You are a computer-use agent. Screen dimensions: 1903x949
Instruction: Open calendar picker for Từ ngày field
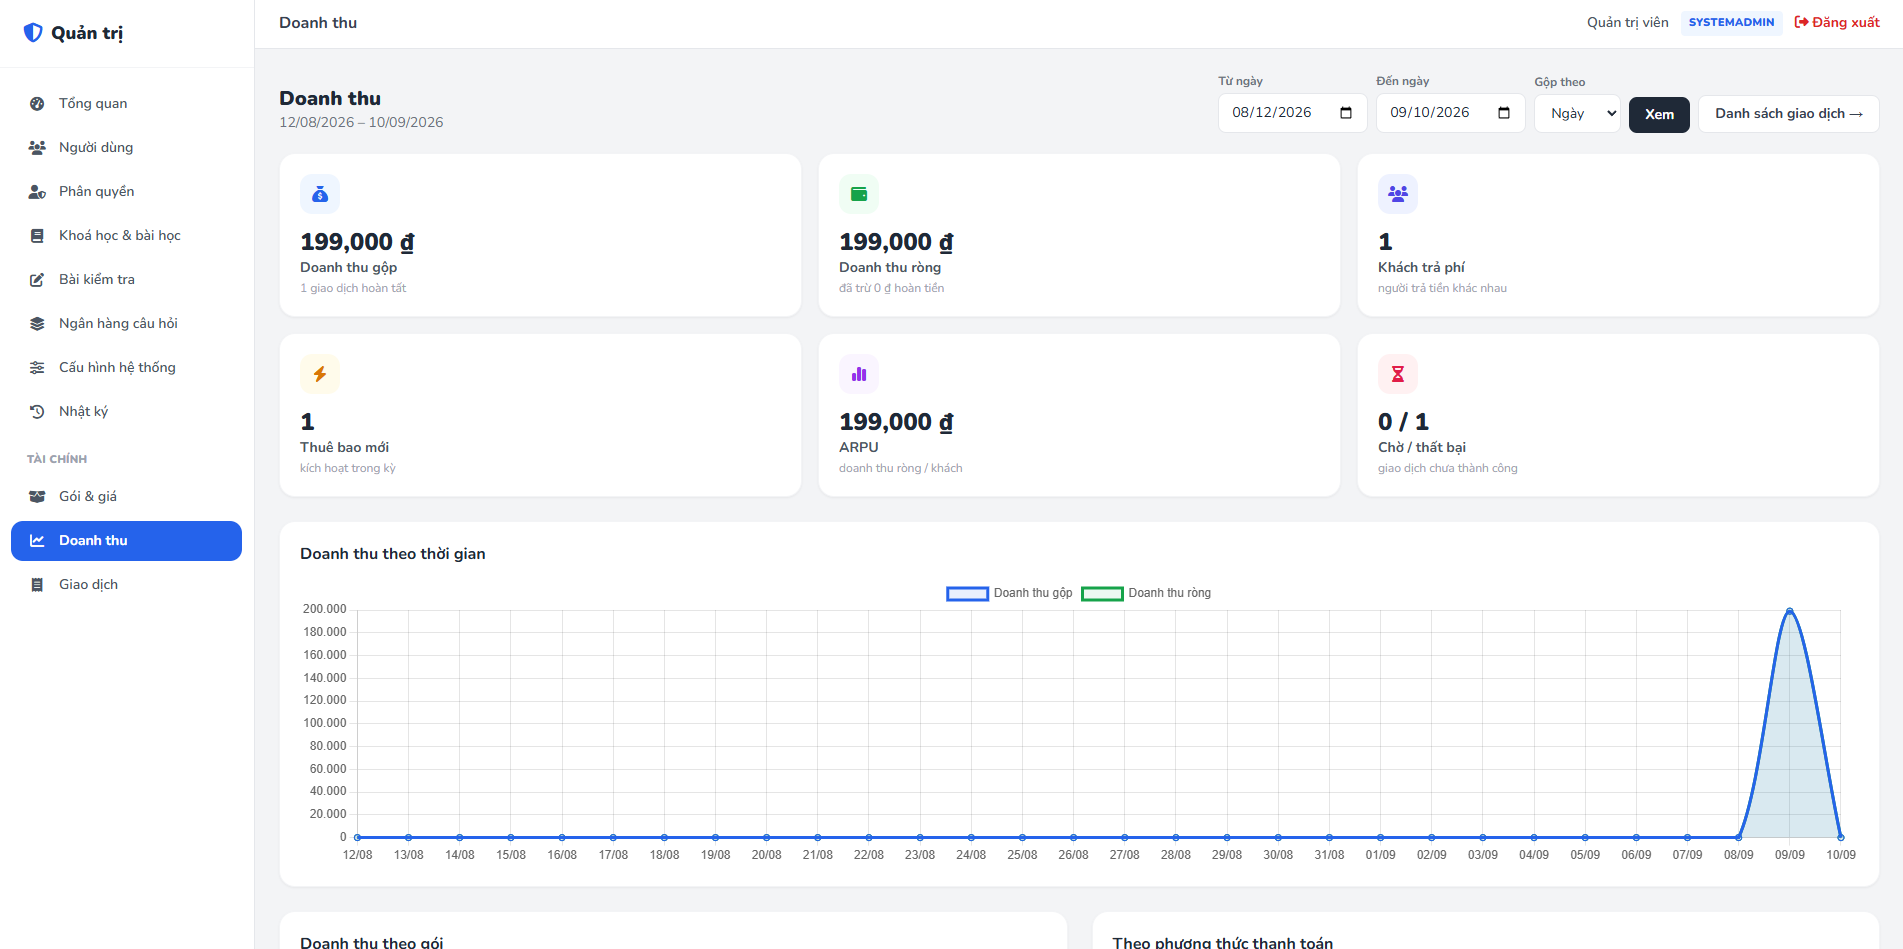click(x=1346, y=113)
